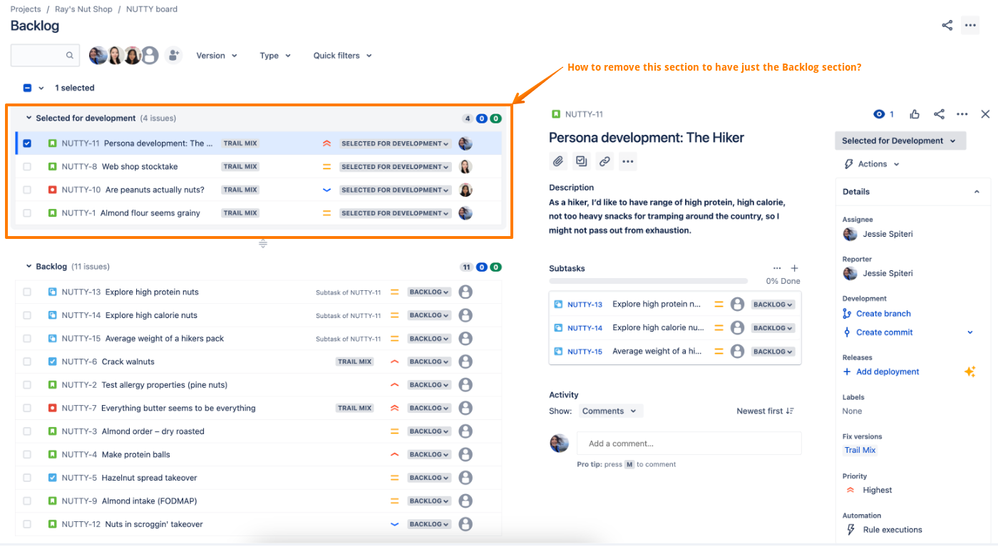Screen dimensions: 998x547
Task: Collapse the Details panel chevron
Action: coord(976,192)
